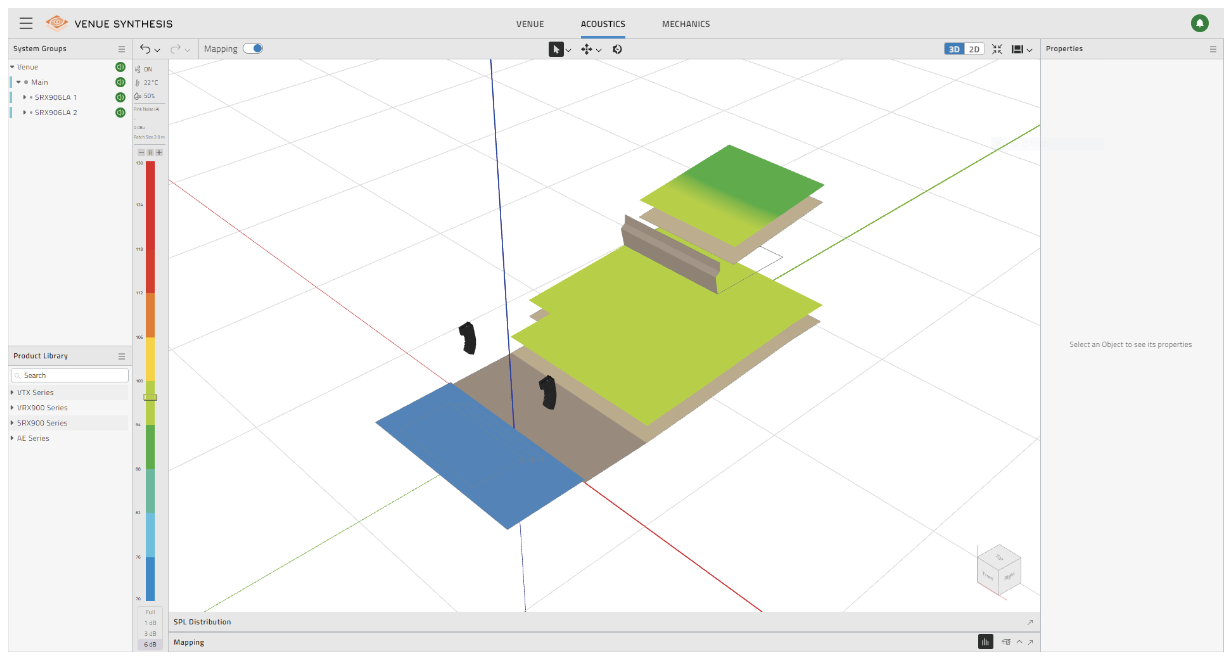Expand the SRX900 Series library
The image size is (1232, 660).
[x=13, y=423]
